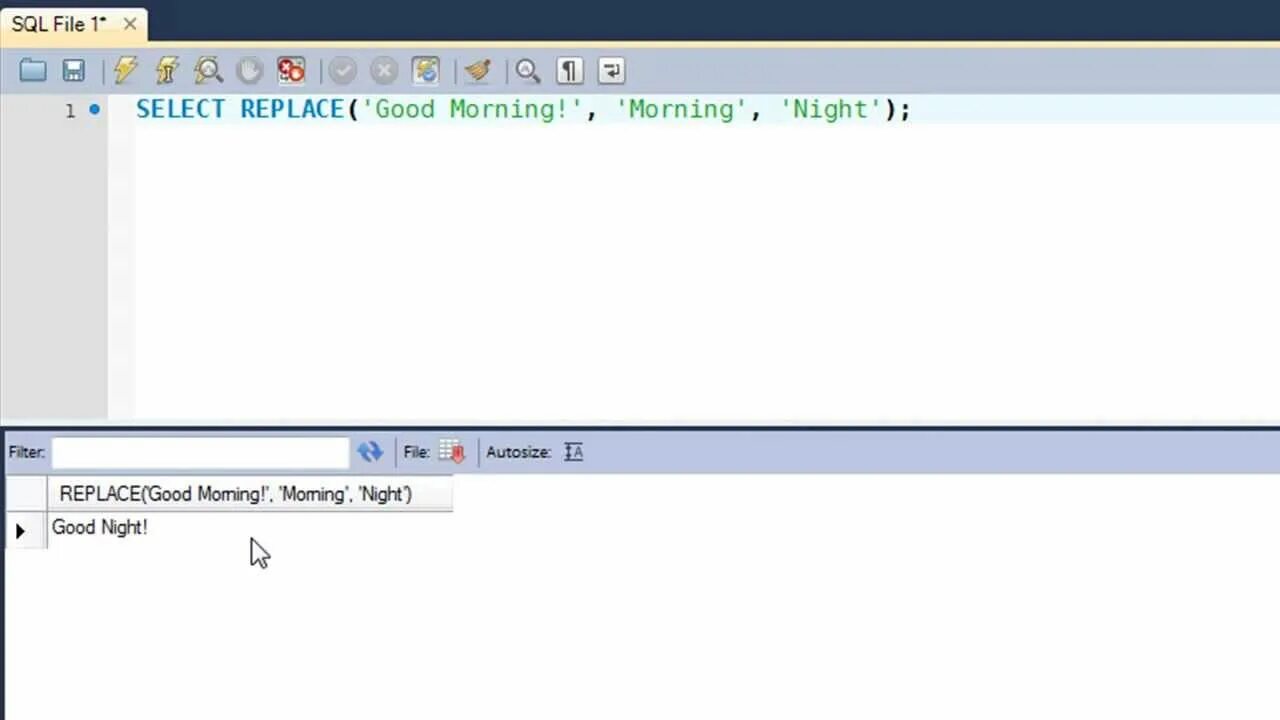Viewport: 1280px width, 720px height.
Task: Click into the result Filter field
Action: click(x=200, y=452)
